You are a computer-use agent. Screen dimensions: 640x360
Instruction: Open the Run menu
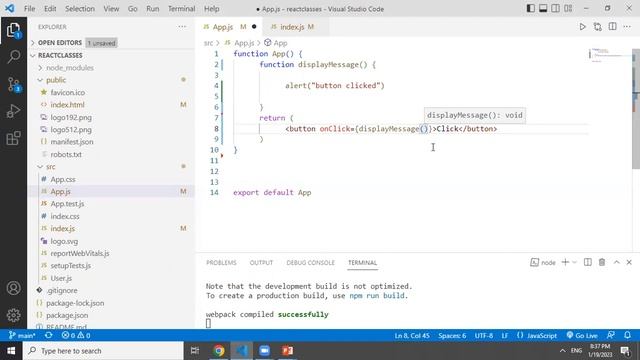point(153,9)
